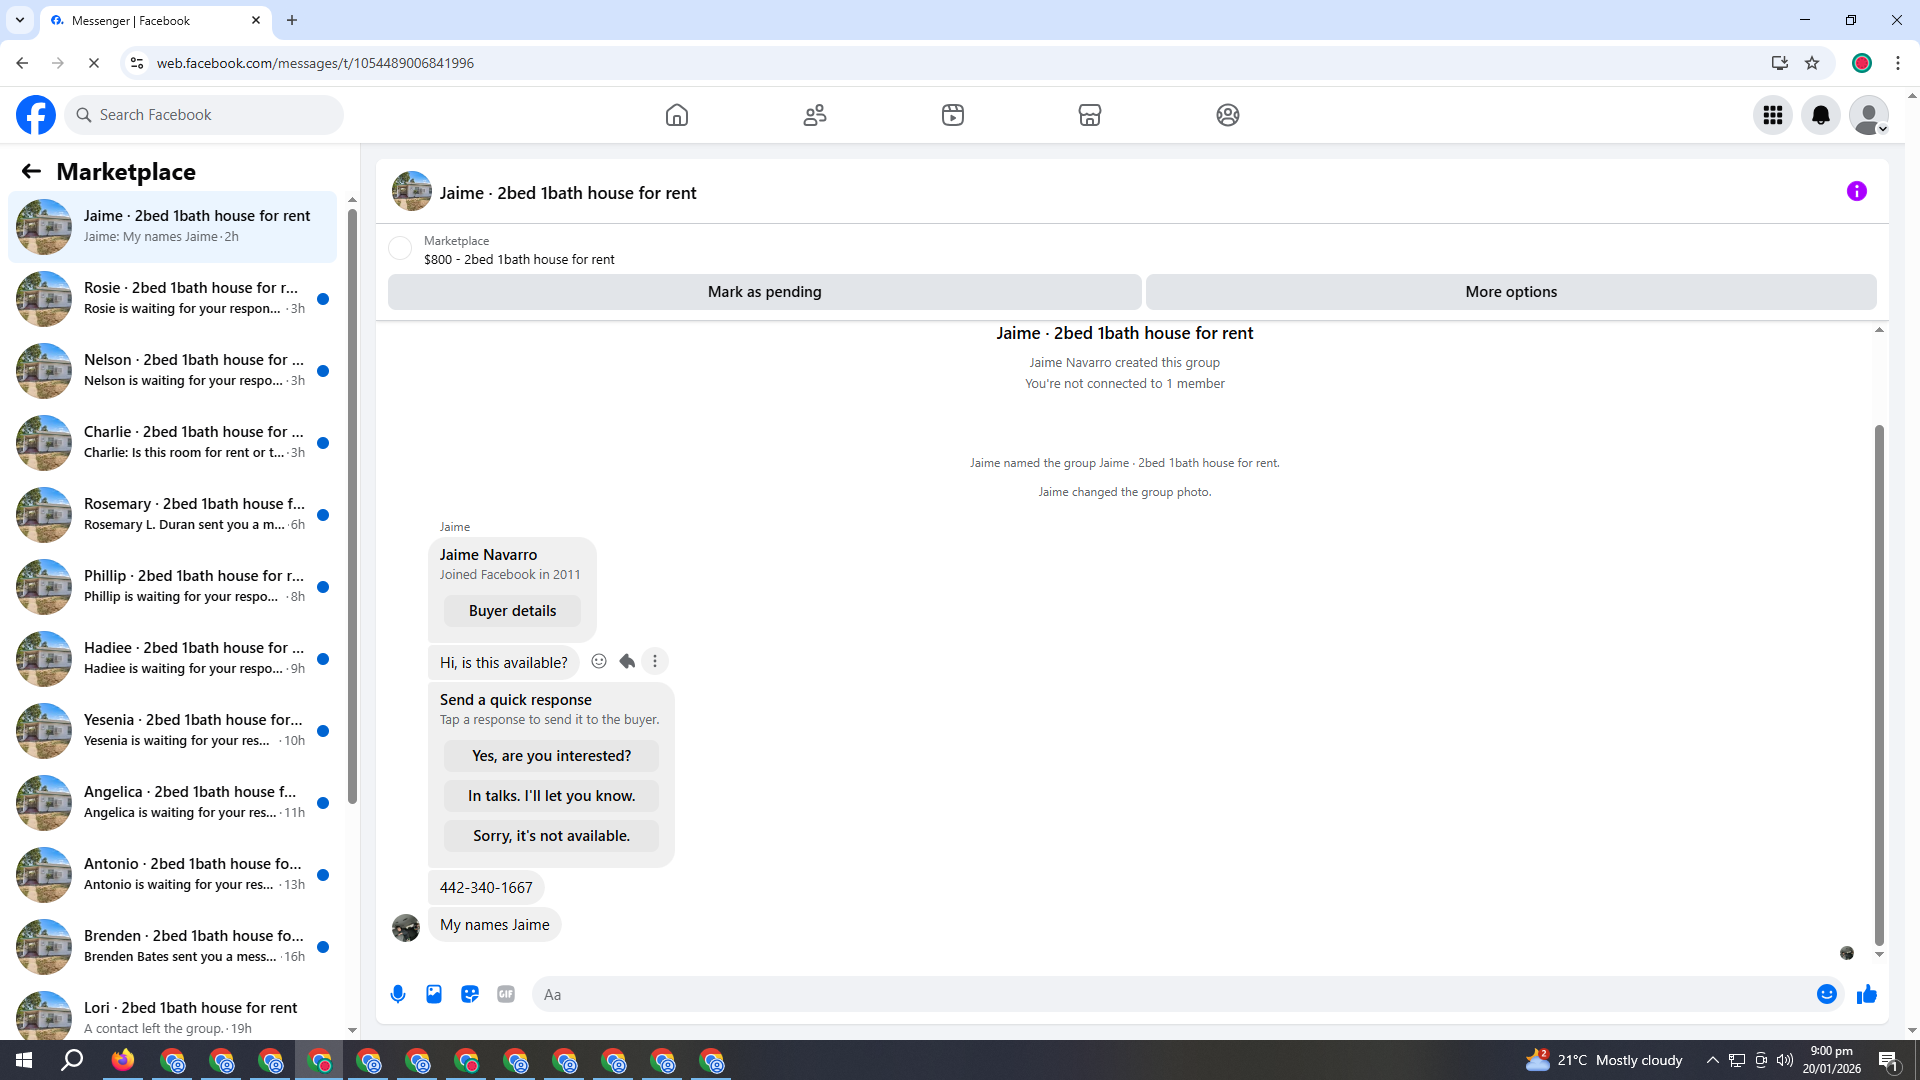Viewport: 1920px width, 1080px height.
Task: Go to the Home feed icon
Action: (677, 115)
